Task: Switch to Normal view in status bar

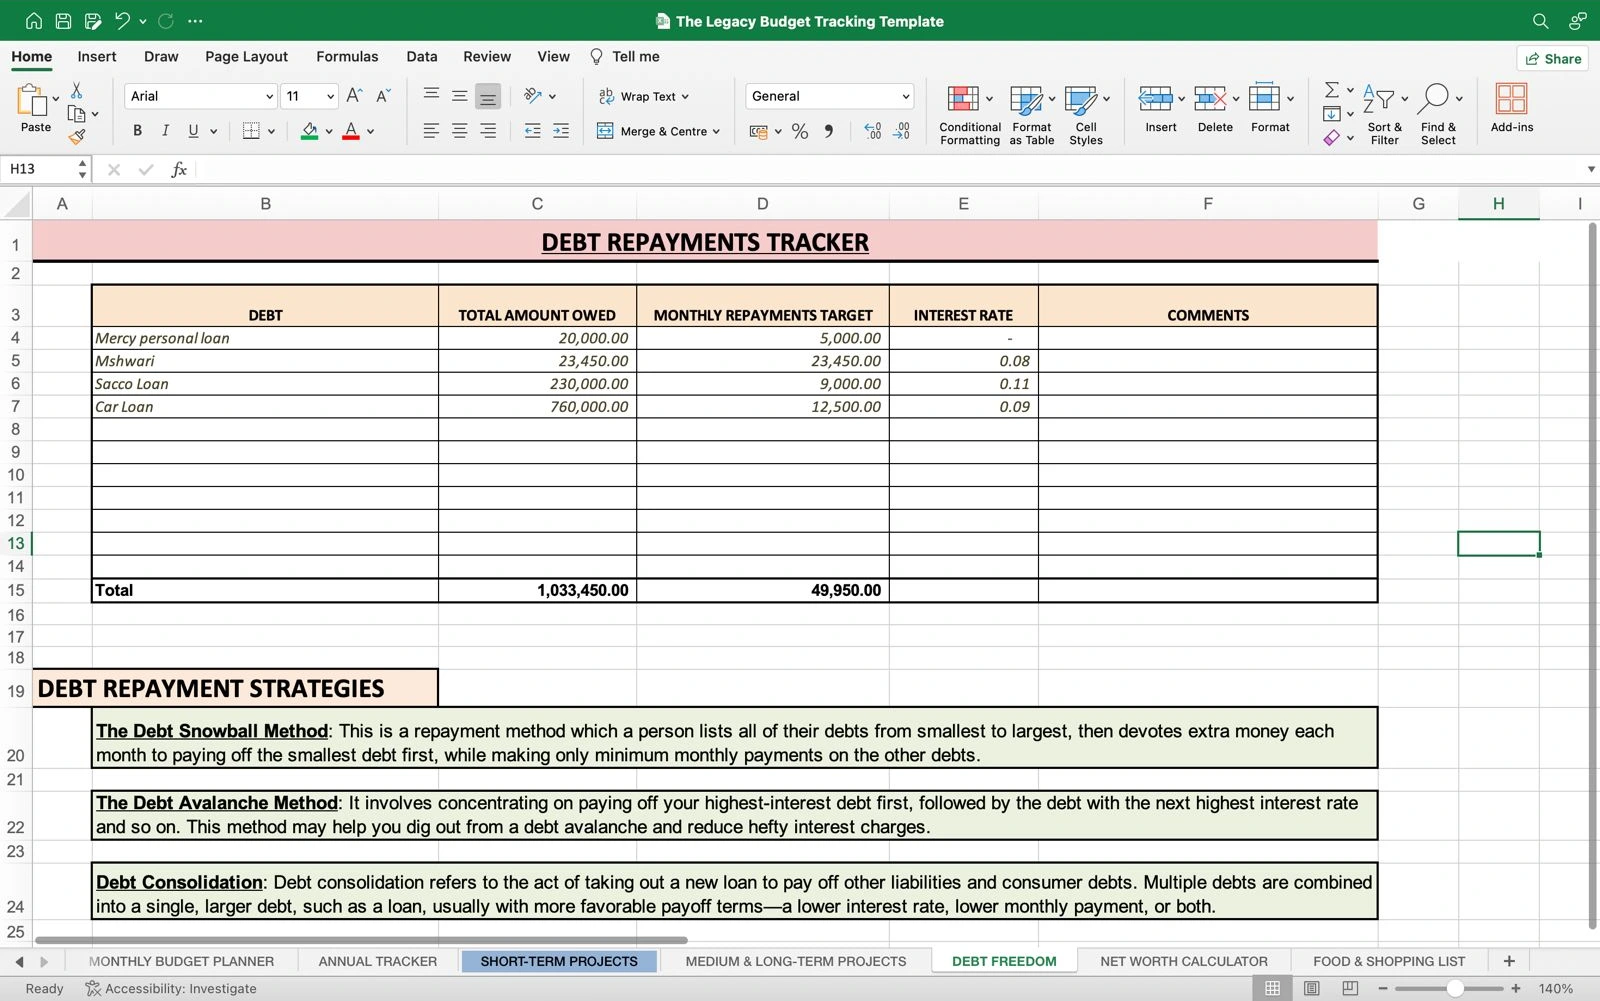Action: point(1272,988)
